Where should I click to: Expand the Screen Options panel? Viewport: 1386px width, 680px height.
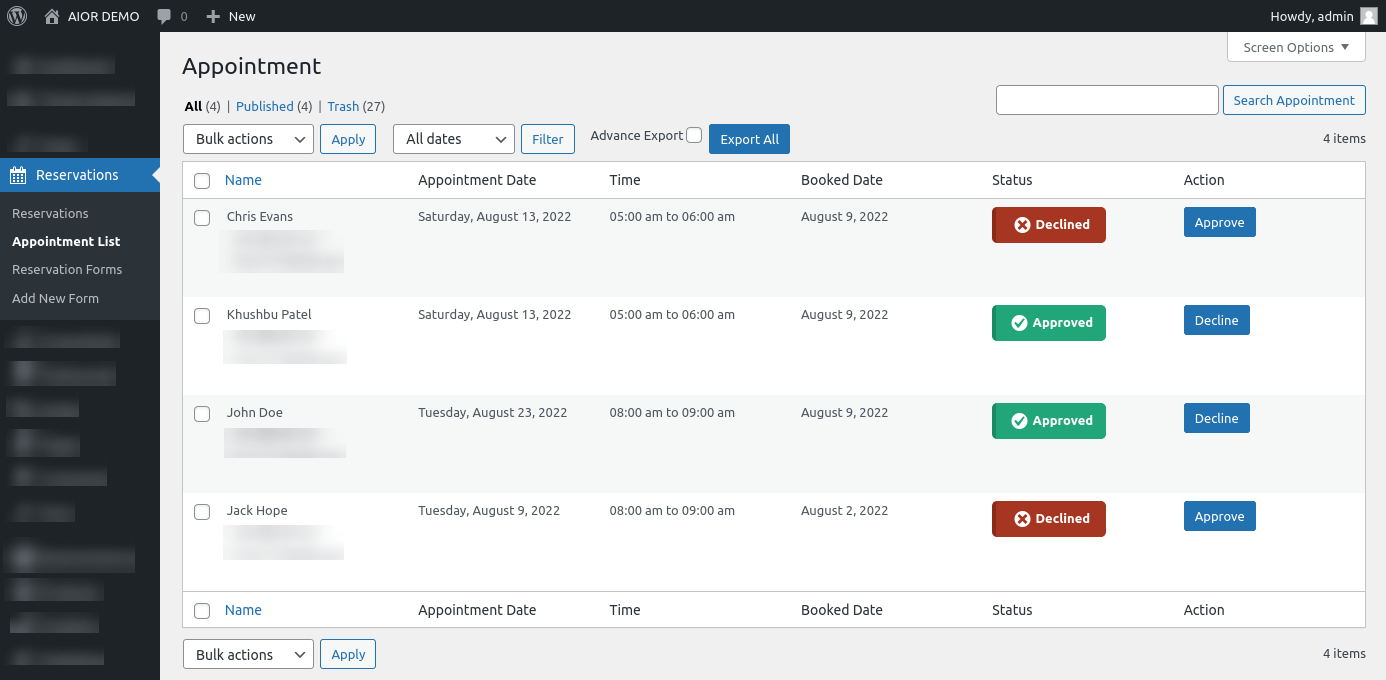1295,47
